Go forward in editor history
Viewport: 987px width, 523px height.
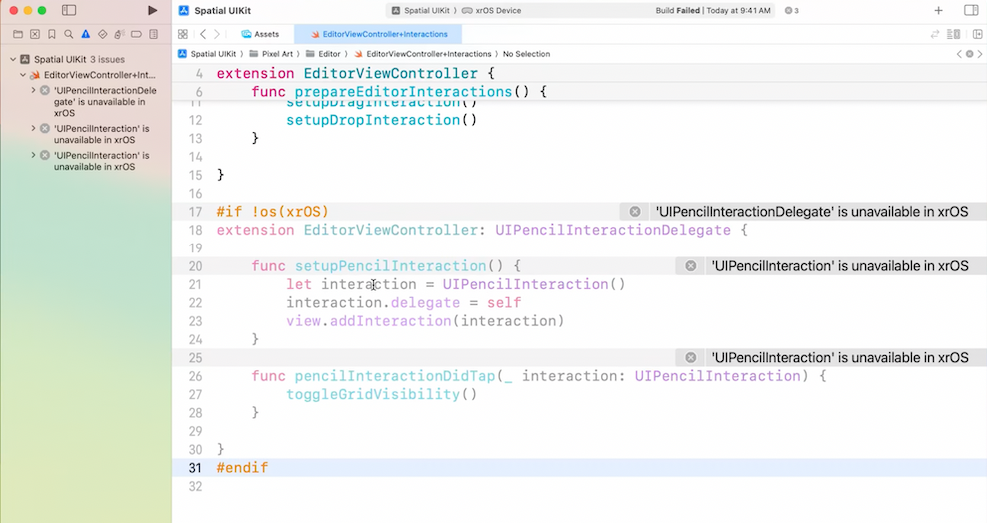(x=217, y=34)
